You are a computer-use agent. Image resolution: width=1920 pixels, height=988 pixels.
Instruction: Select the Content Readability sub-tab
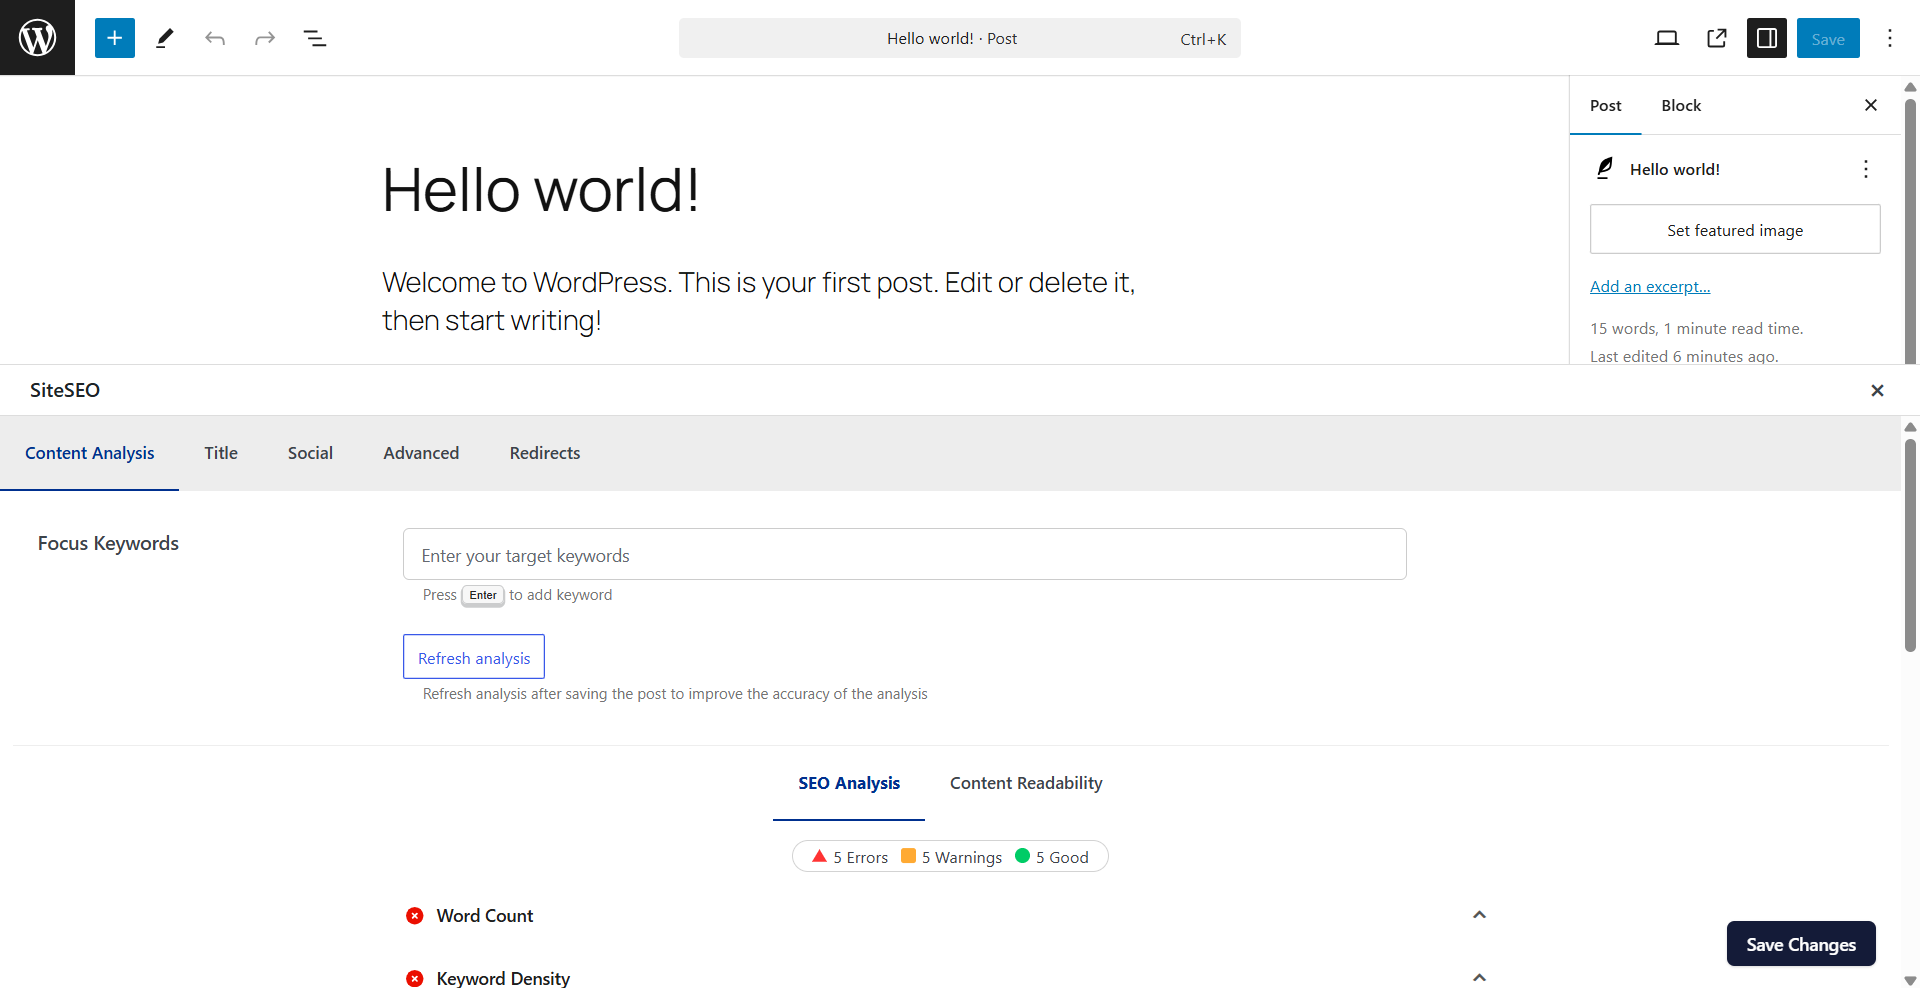pos(1026,783)
